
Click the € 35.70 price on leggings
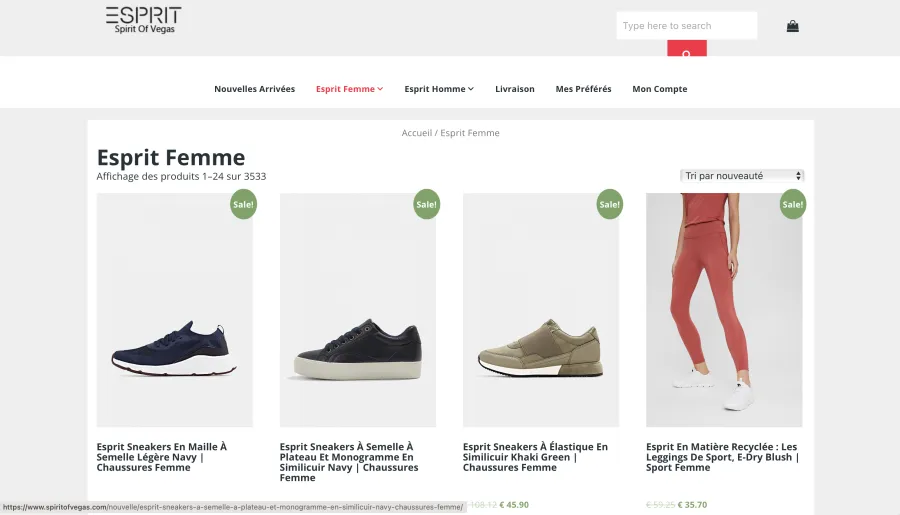click(692, 505)
